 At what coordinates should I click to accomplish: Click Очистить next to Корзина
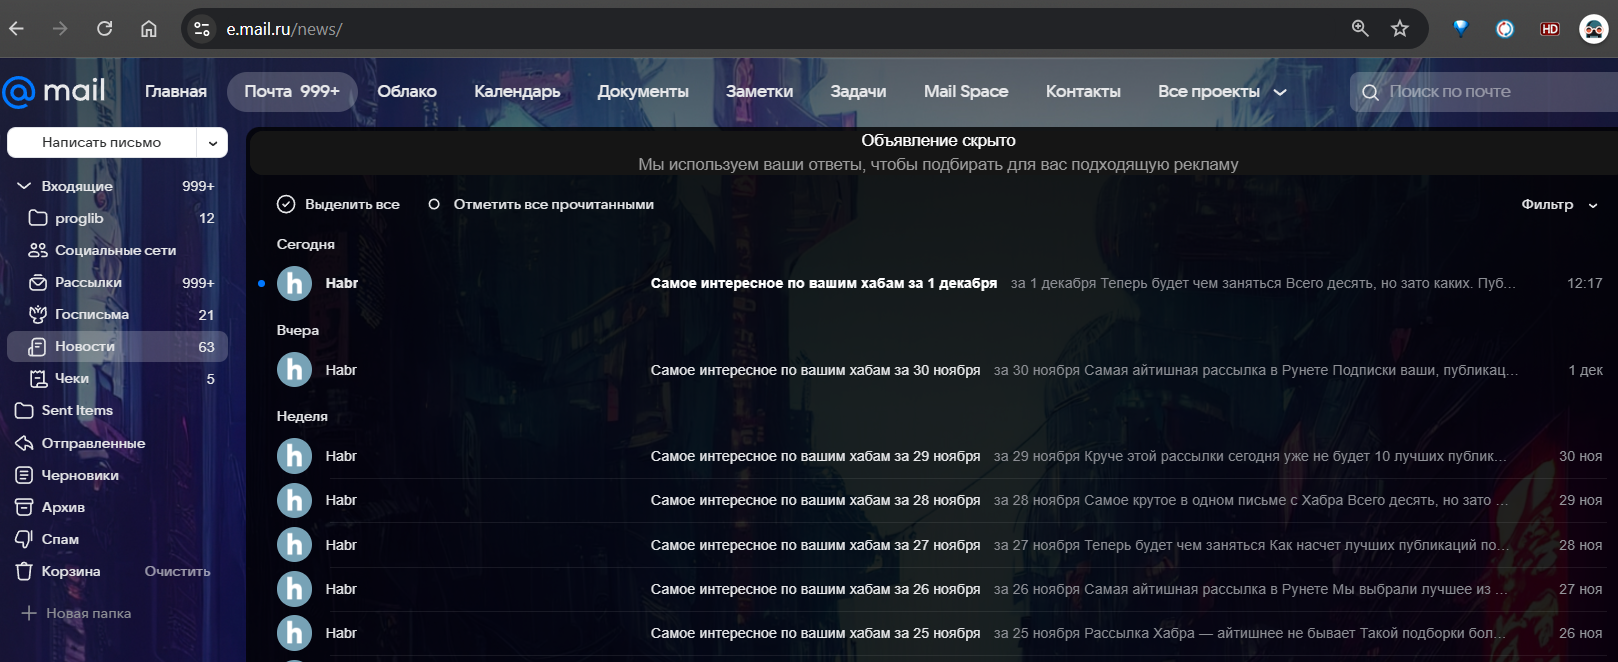[x=178, y=571]
